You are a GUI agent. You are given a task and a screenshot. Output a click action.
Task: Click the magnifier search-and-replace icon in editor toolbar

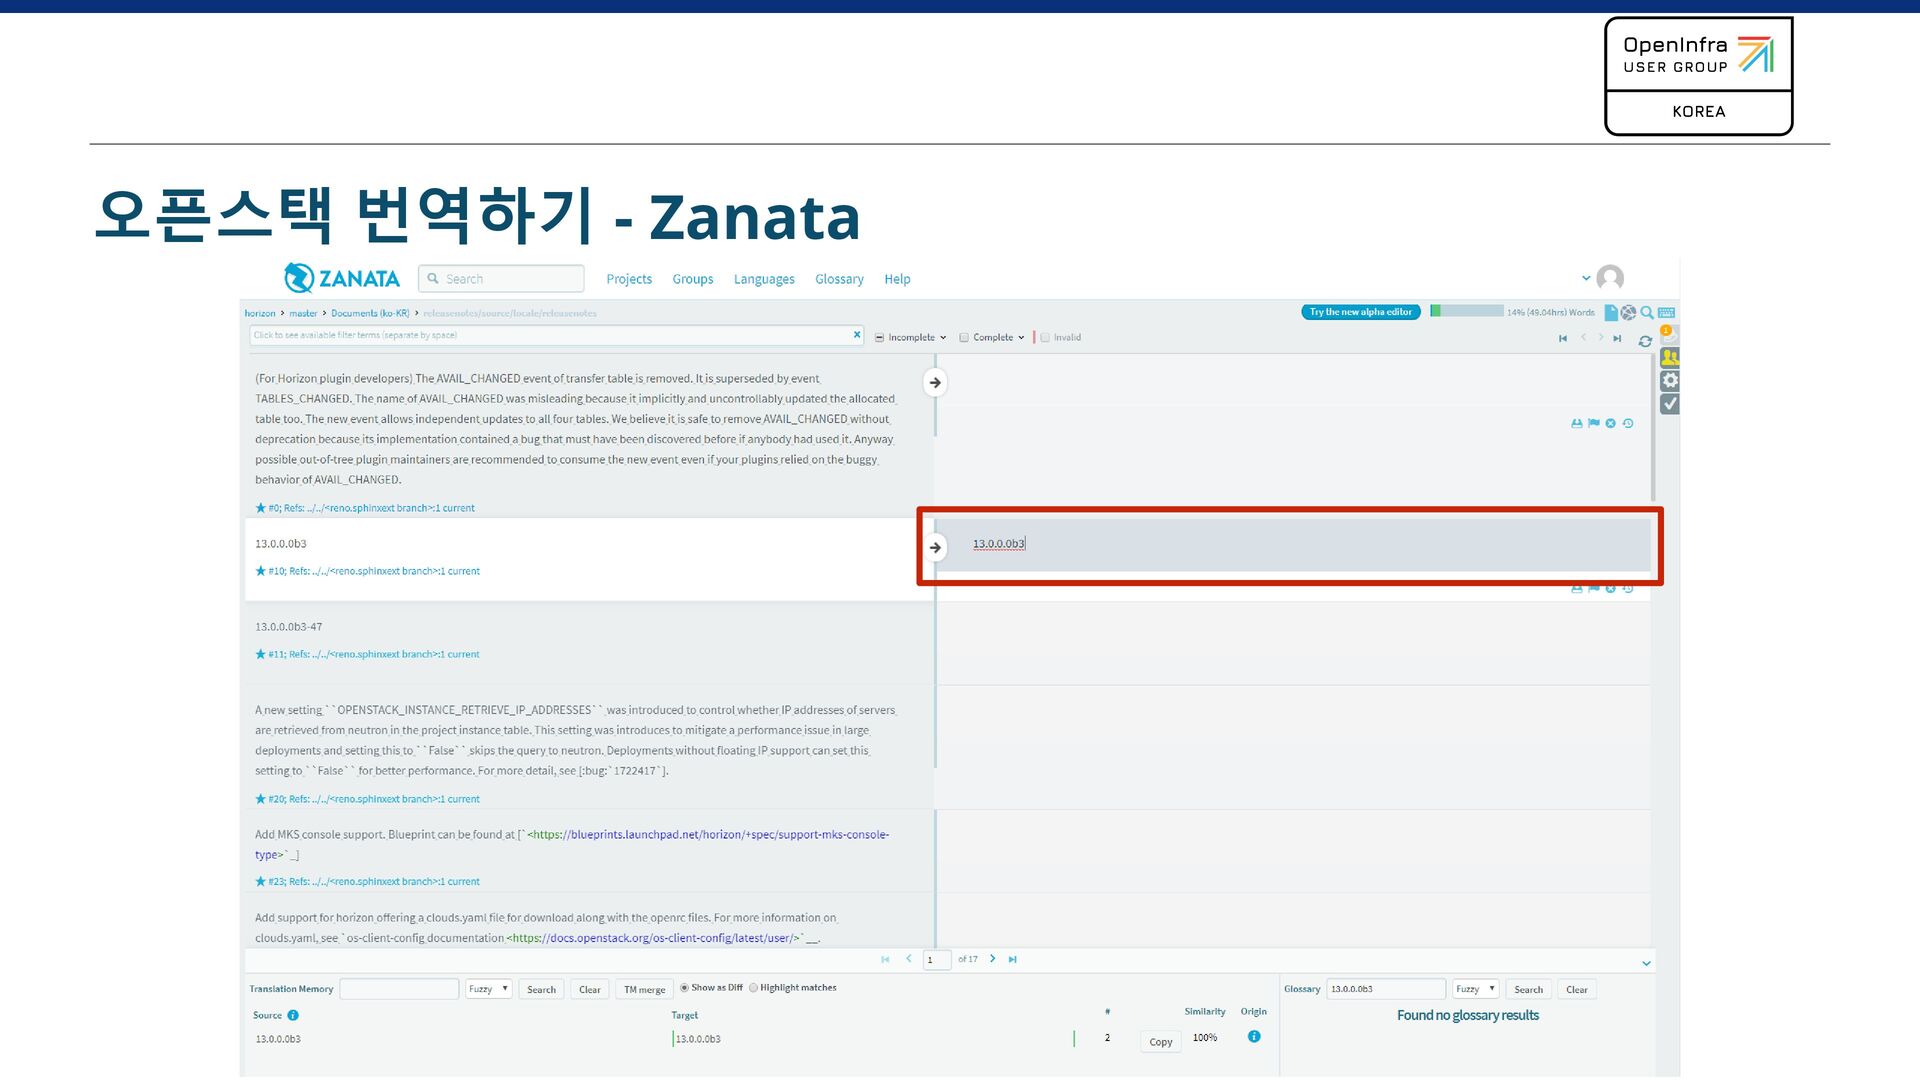coord(1647,313)
